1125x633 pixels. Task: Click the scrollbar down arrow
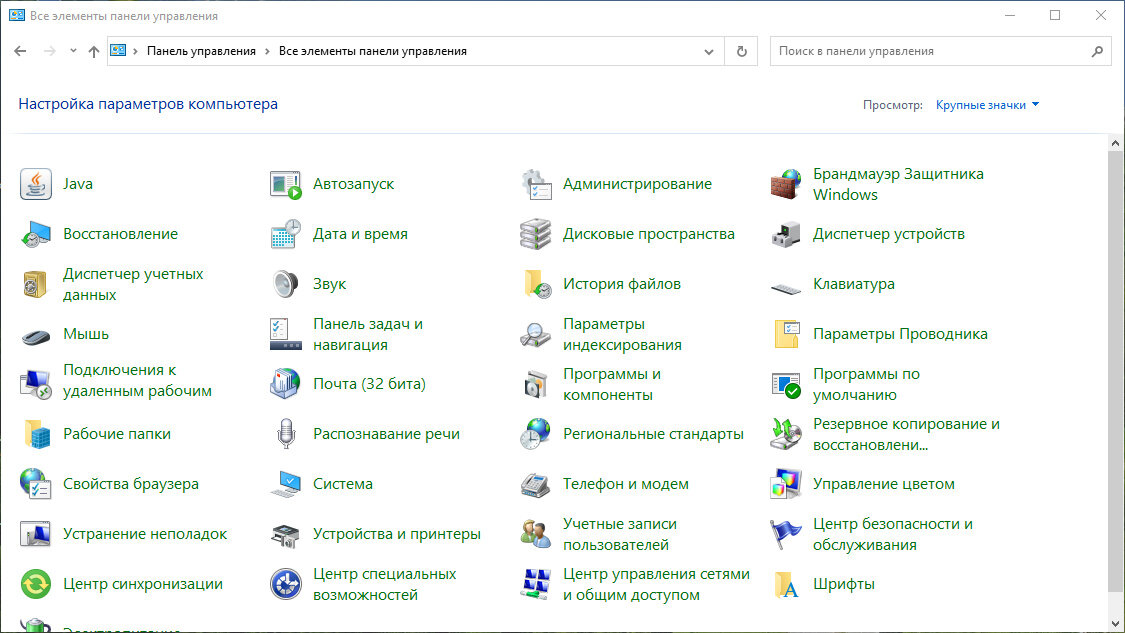1115,624
